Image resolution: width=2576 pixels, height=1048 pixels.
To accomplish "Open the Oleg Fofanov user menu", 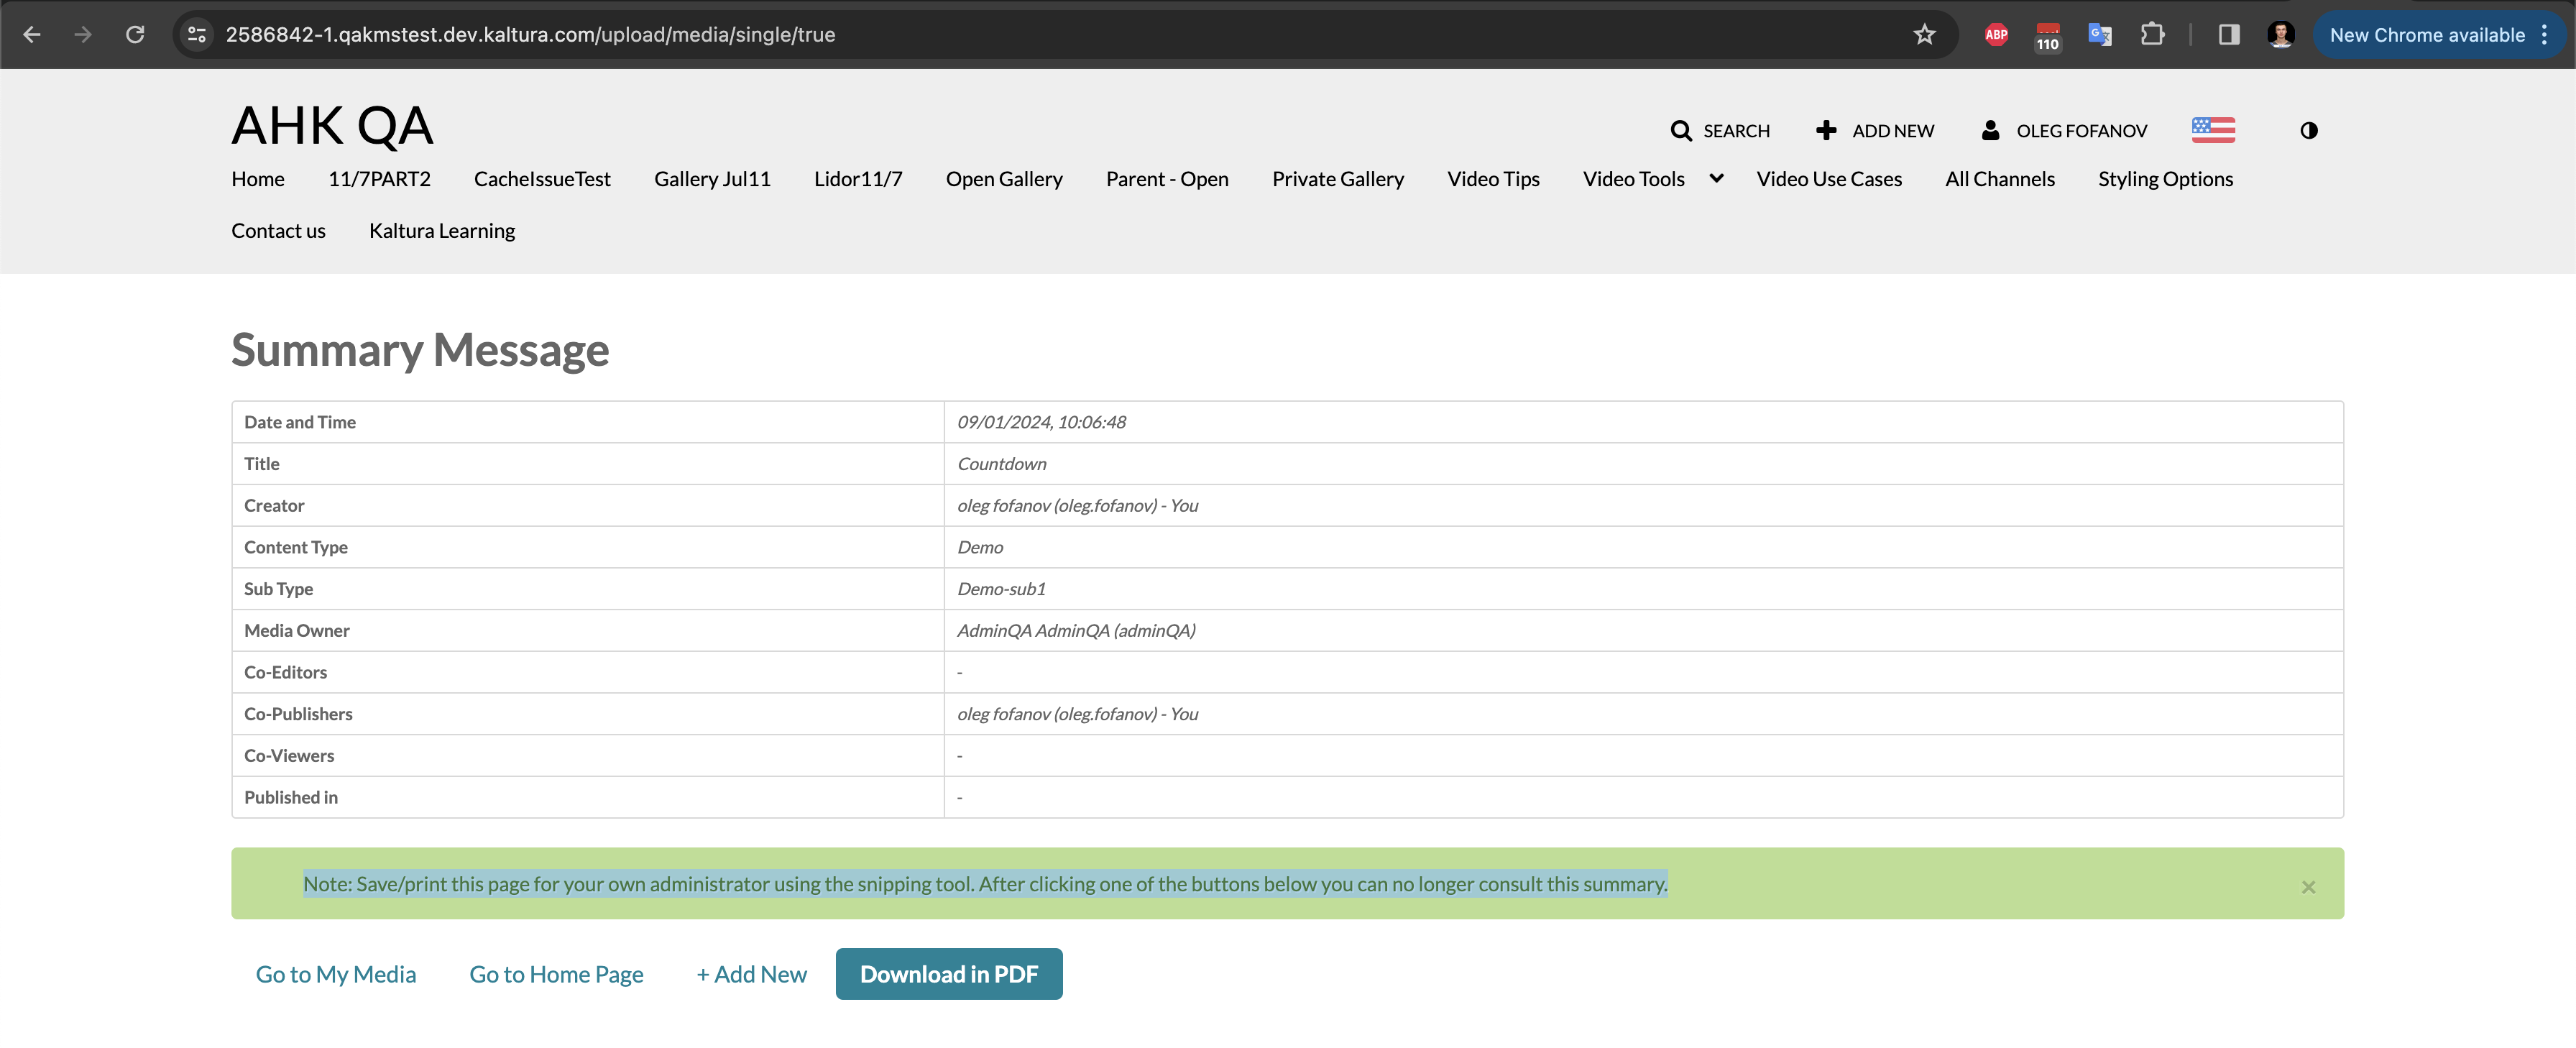I will point(2064,131).
